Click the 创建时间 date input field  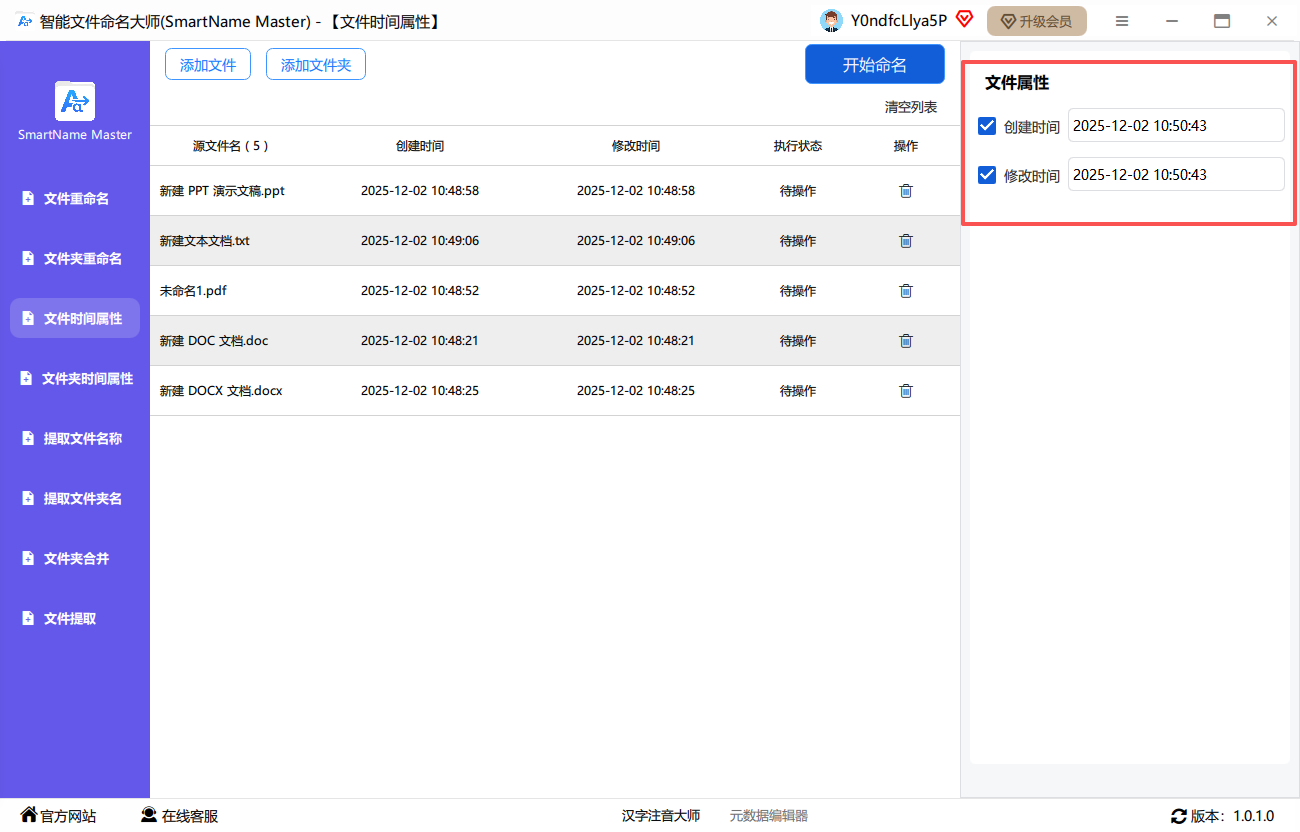(1175, 126)
